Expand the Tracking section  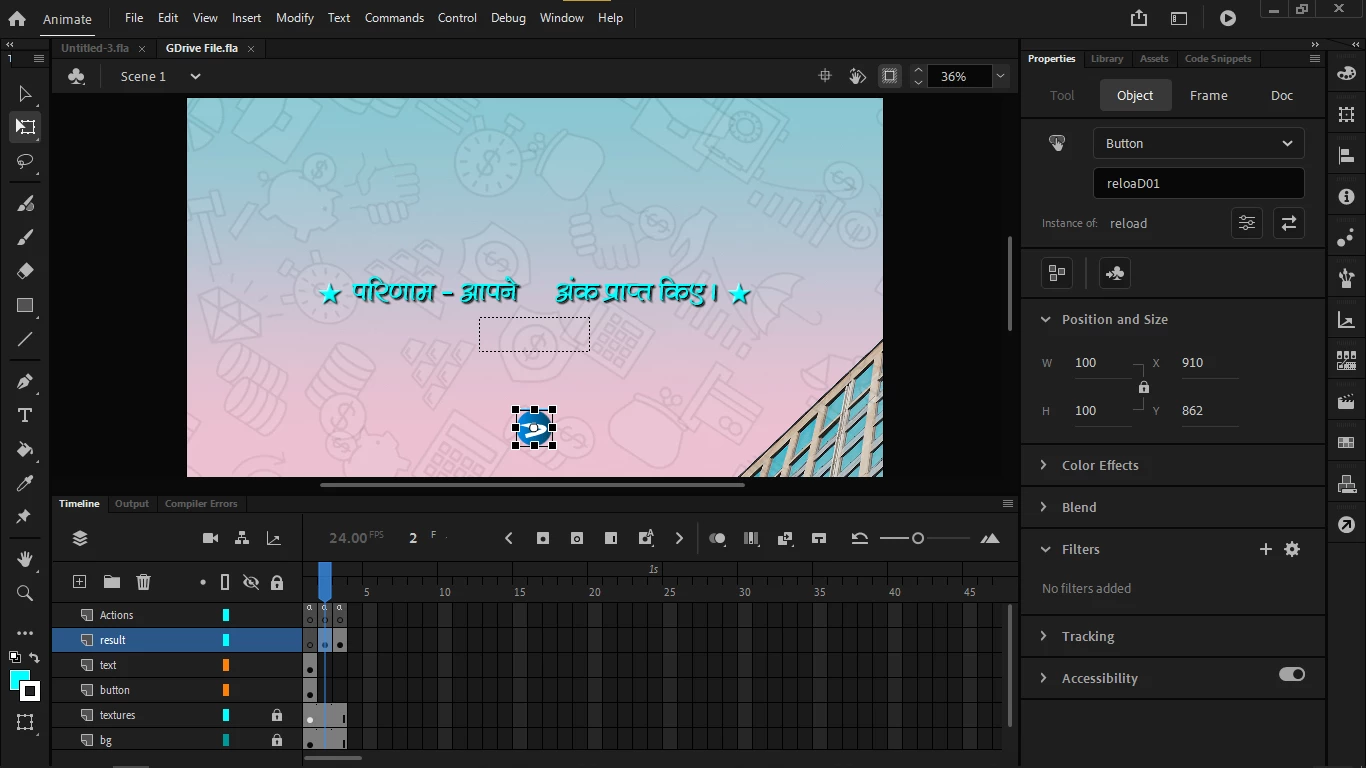[1045, 636]
